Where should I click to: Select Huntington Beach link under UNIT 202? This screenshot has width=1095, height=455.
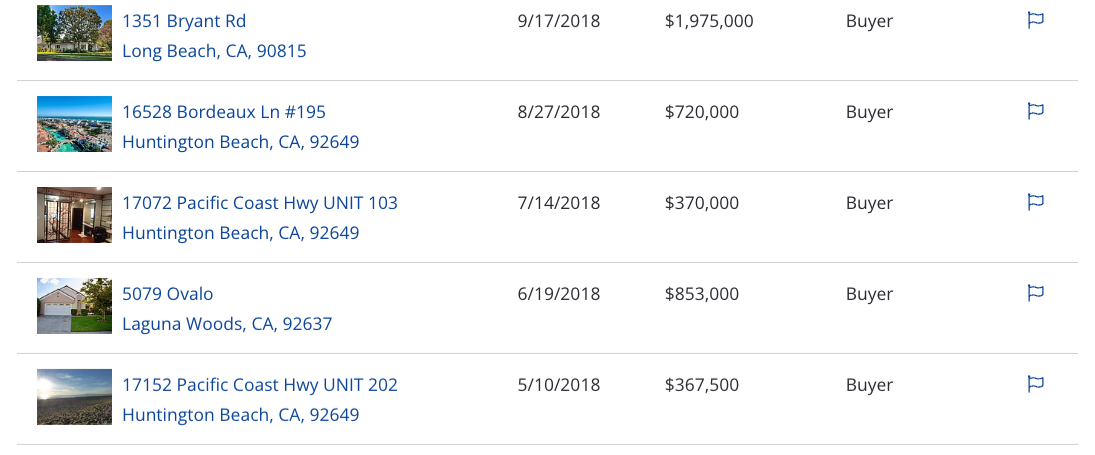(240, 415)
